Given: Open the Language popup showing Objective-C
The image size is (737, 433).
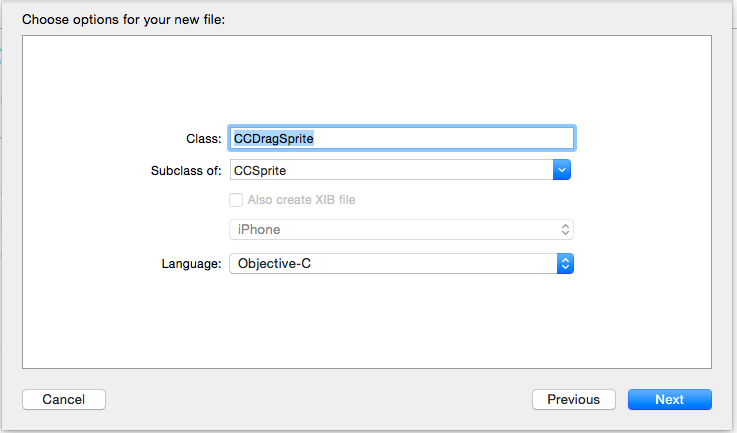Looking at the screenshot, I should pos(401,264).
